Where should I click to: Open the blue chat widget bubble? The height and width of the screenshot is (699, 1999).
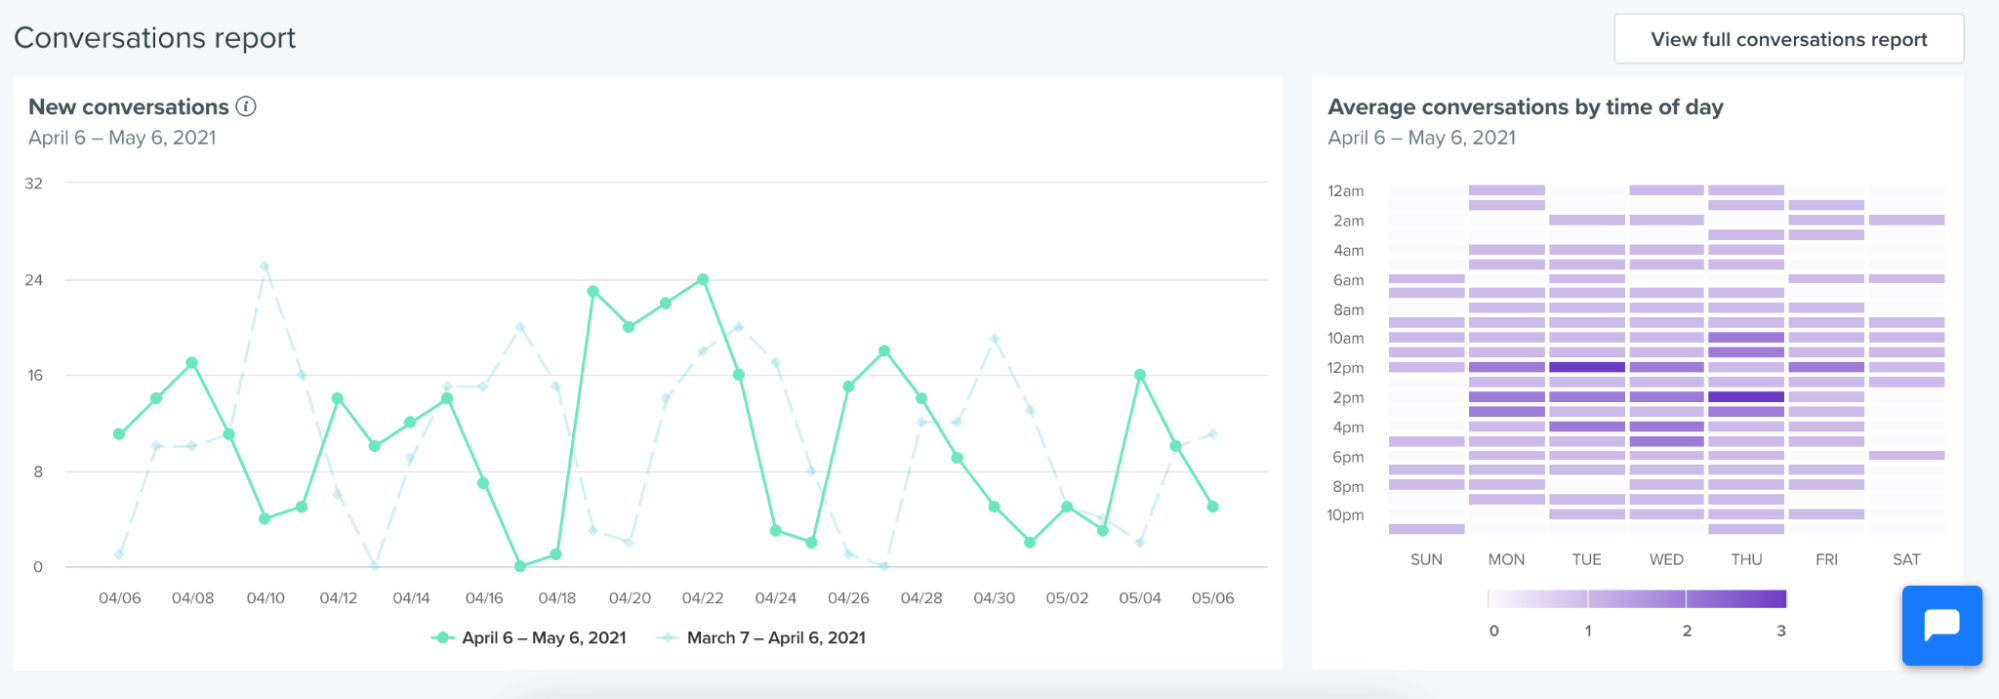pyautogui.click(x=1942, y=626)
